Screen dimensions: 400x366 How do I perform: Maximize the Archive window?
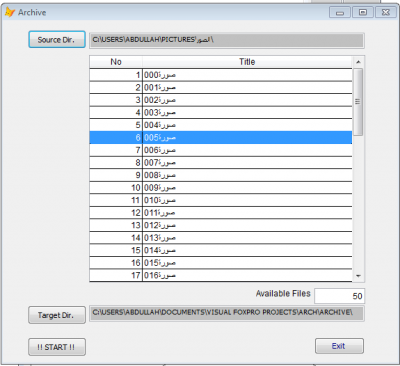[363, 13]
